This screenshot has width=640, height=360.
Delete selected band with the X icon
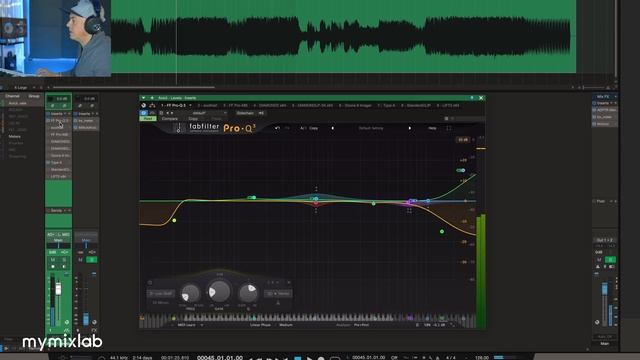(289, 282)
